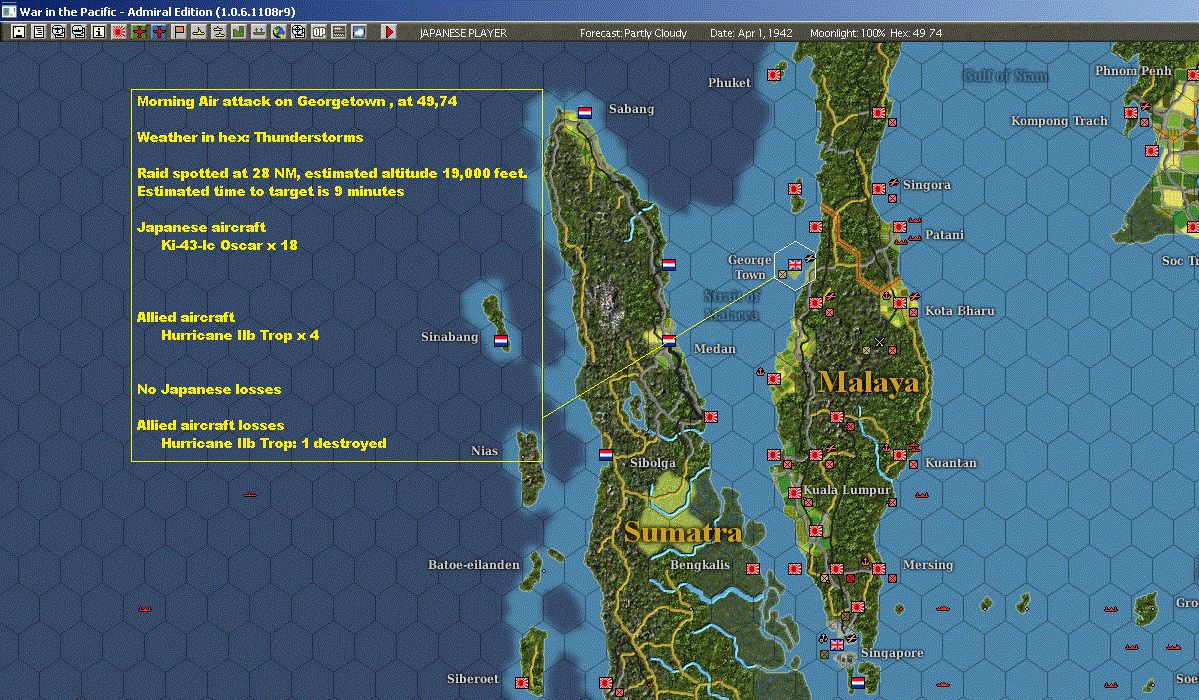Click the 'Gulf of Siam' map label
The width and height of the screenshot is (1199, 700).
tap(1006, 75)
